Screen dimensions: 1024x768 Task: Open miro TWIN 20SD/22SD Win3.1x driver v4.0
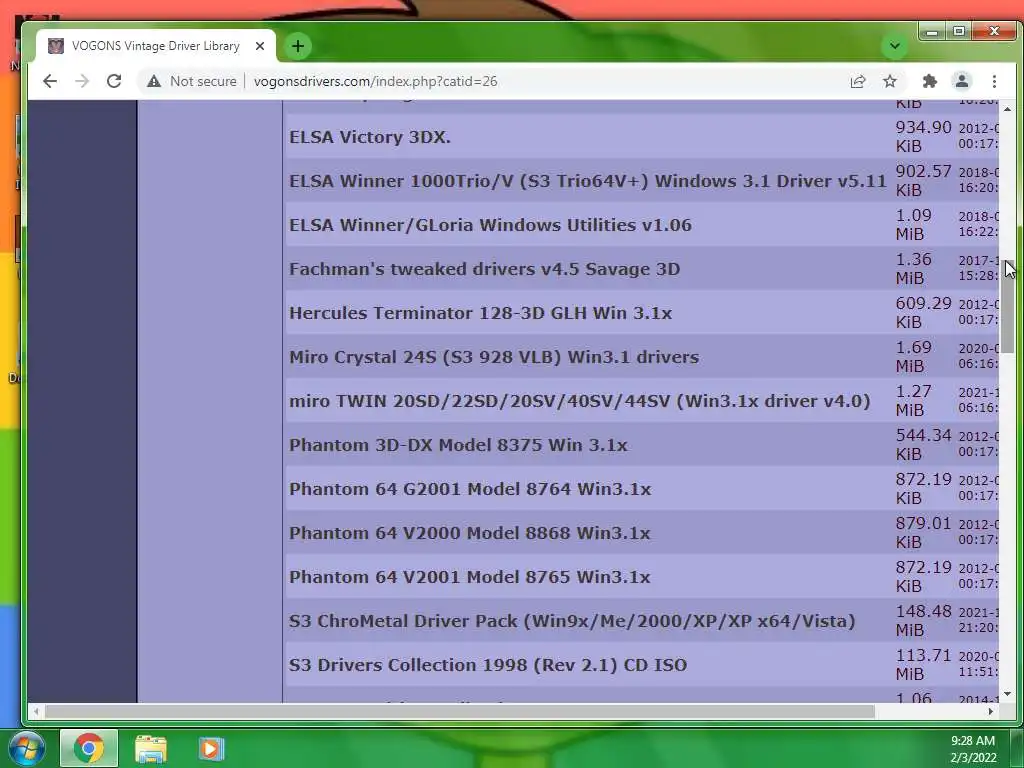pyautogui.click(x=579, y=401)
